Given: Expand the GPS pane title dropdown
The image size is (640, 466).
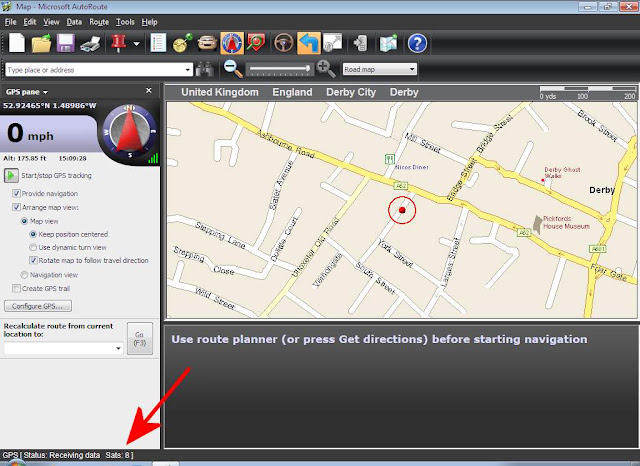Looking at the screenshot, I should [x=45, y=92].
